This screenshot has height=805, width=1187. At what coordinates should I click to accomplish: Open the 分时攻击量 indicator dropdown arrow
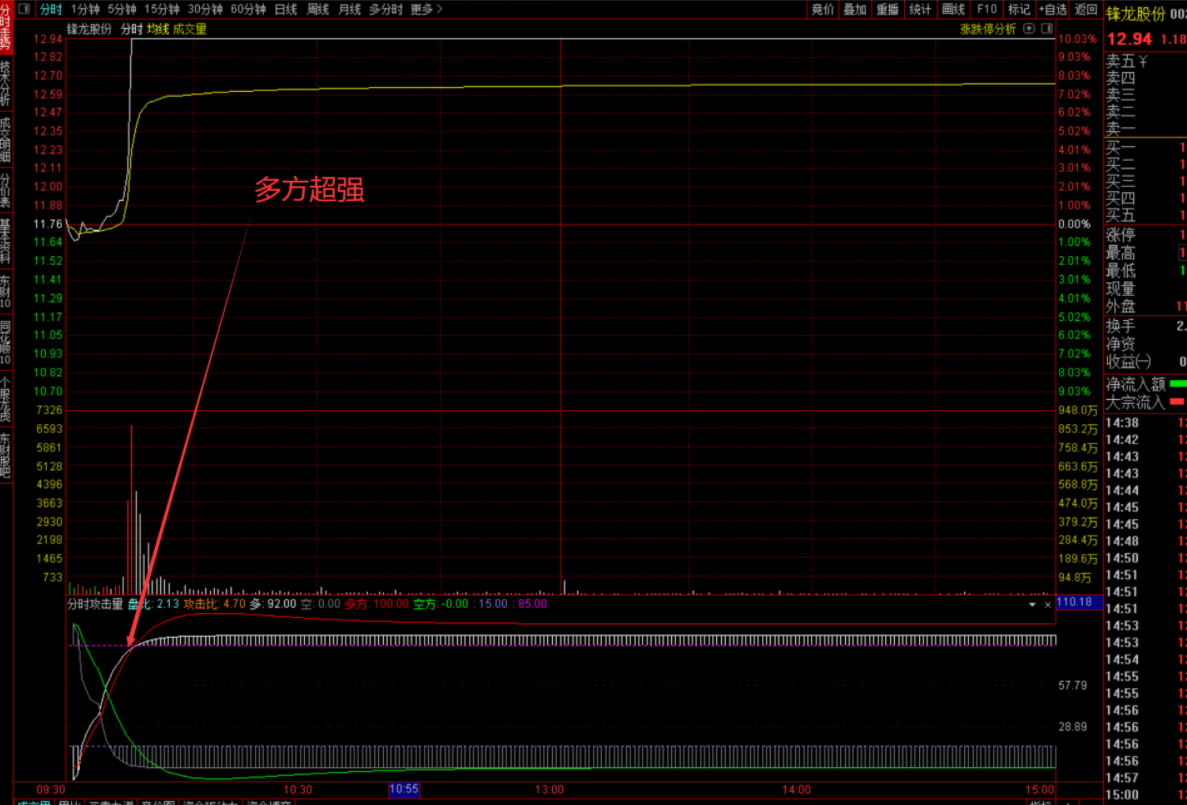1032,604
